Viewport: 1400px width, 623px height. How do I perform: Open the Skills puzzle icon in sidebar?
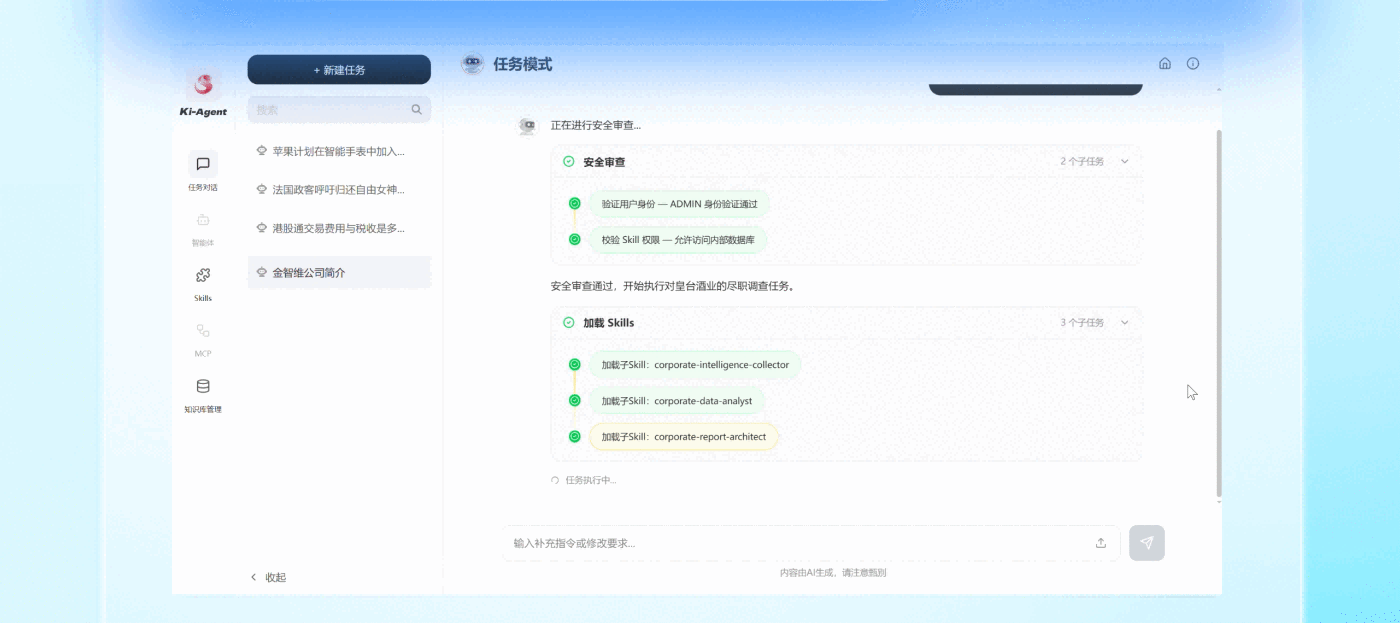point(203,276)
